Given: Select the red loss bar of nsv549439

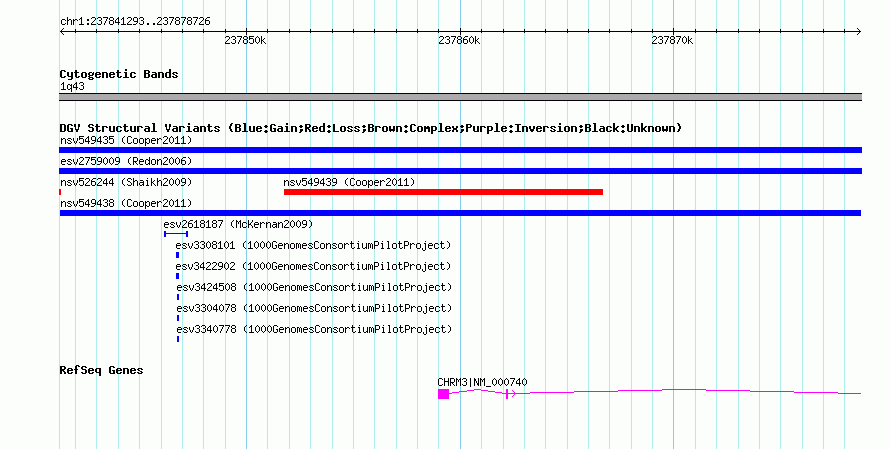Looking at the screenshot, I should click(x=443, y=192).
